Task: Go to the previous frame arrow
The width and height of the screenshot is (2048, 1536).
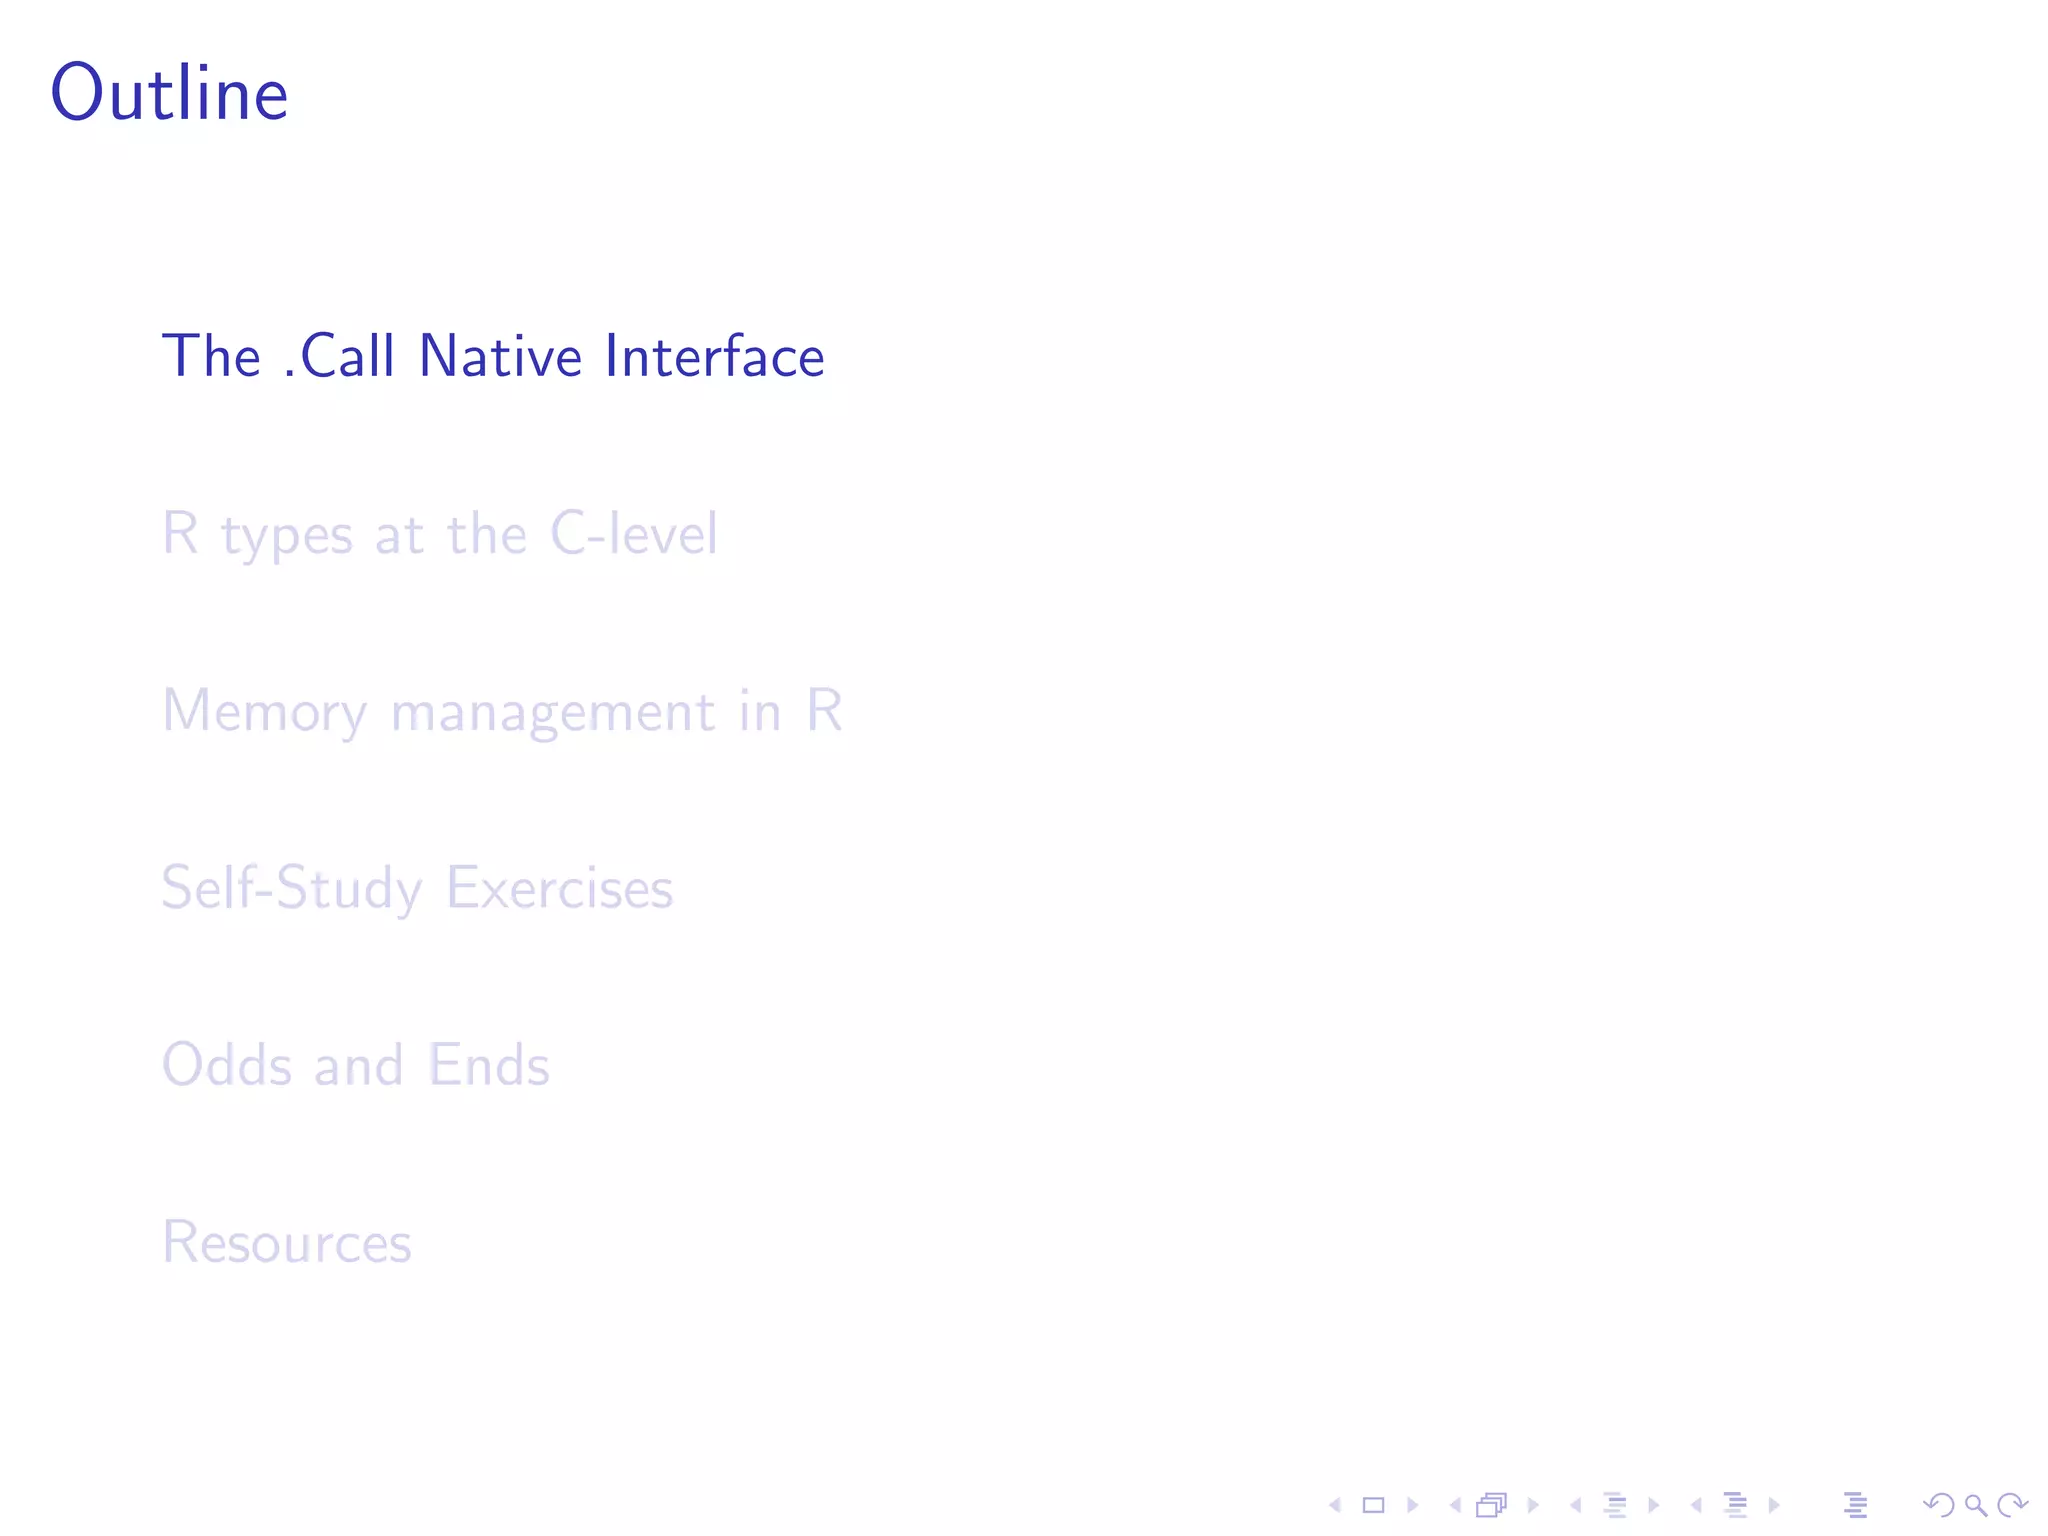Action: tap(1455, 1505)
